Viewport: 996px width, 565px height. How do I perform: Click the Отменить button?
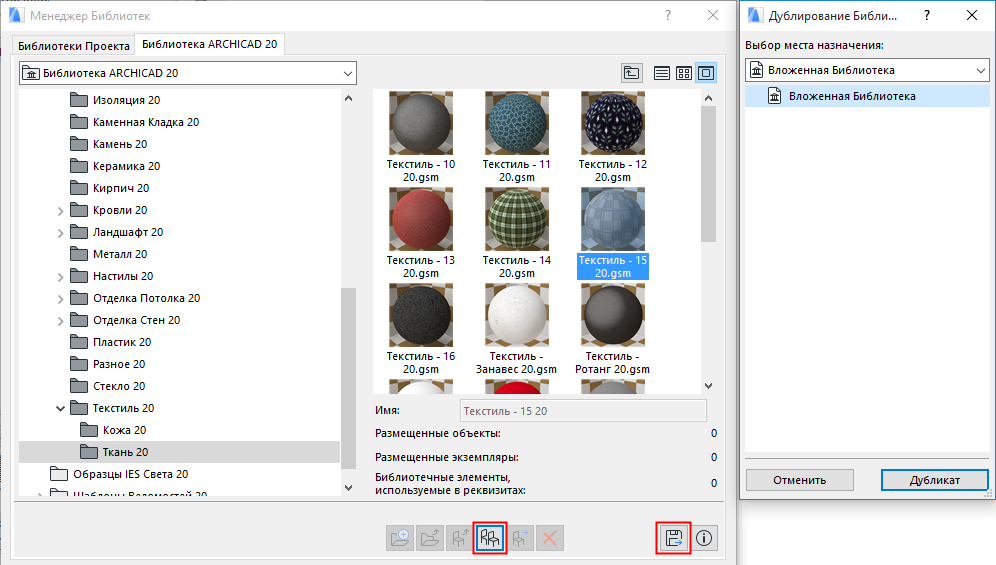pos(800,480)
